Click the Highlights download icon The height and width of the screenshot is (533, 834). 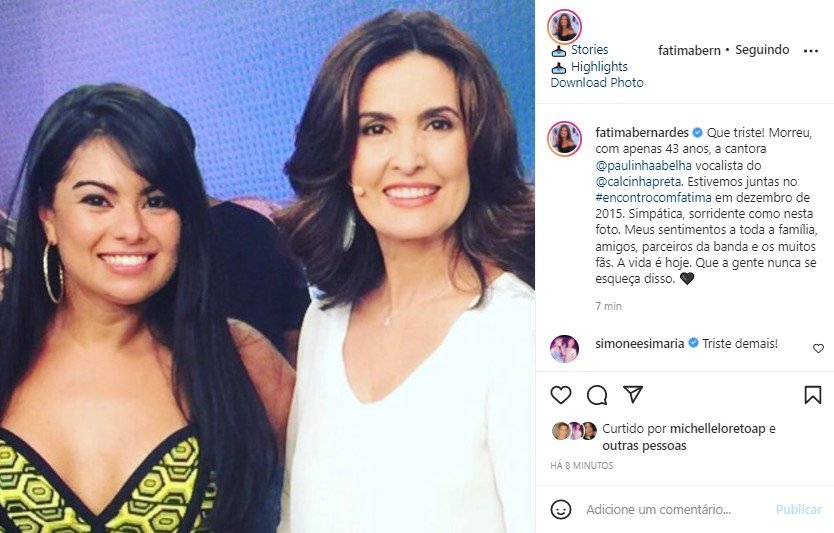point(558,68)
